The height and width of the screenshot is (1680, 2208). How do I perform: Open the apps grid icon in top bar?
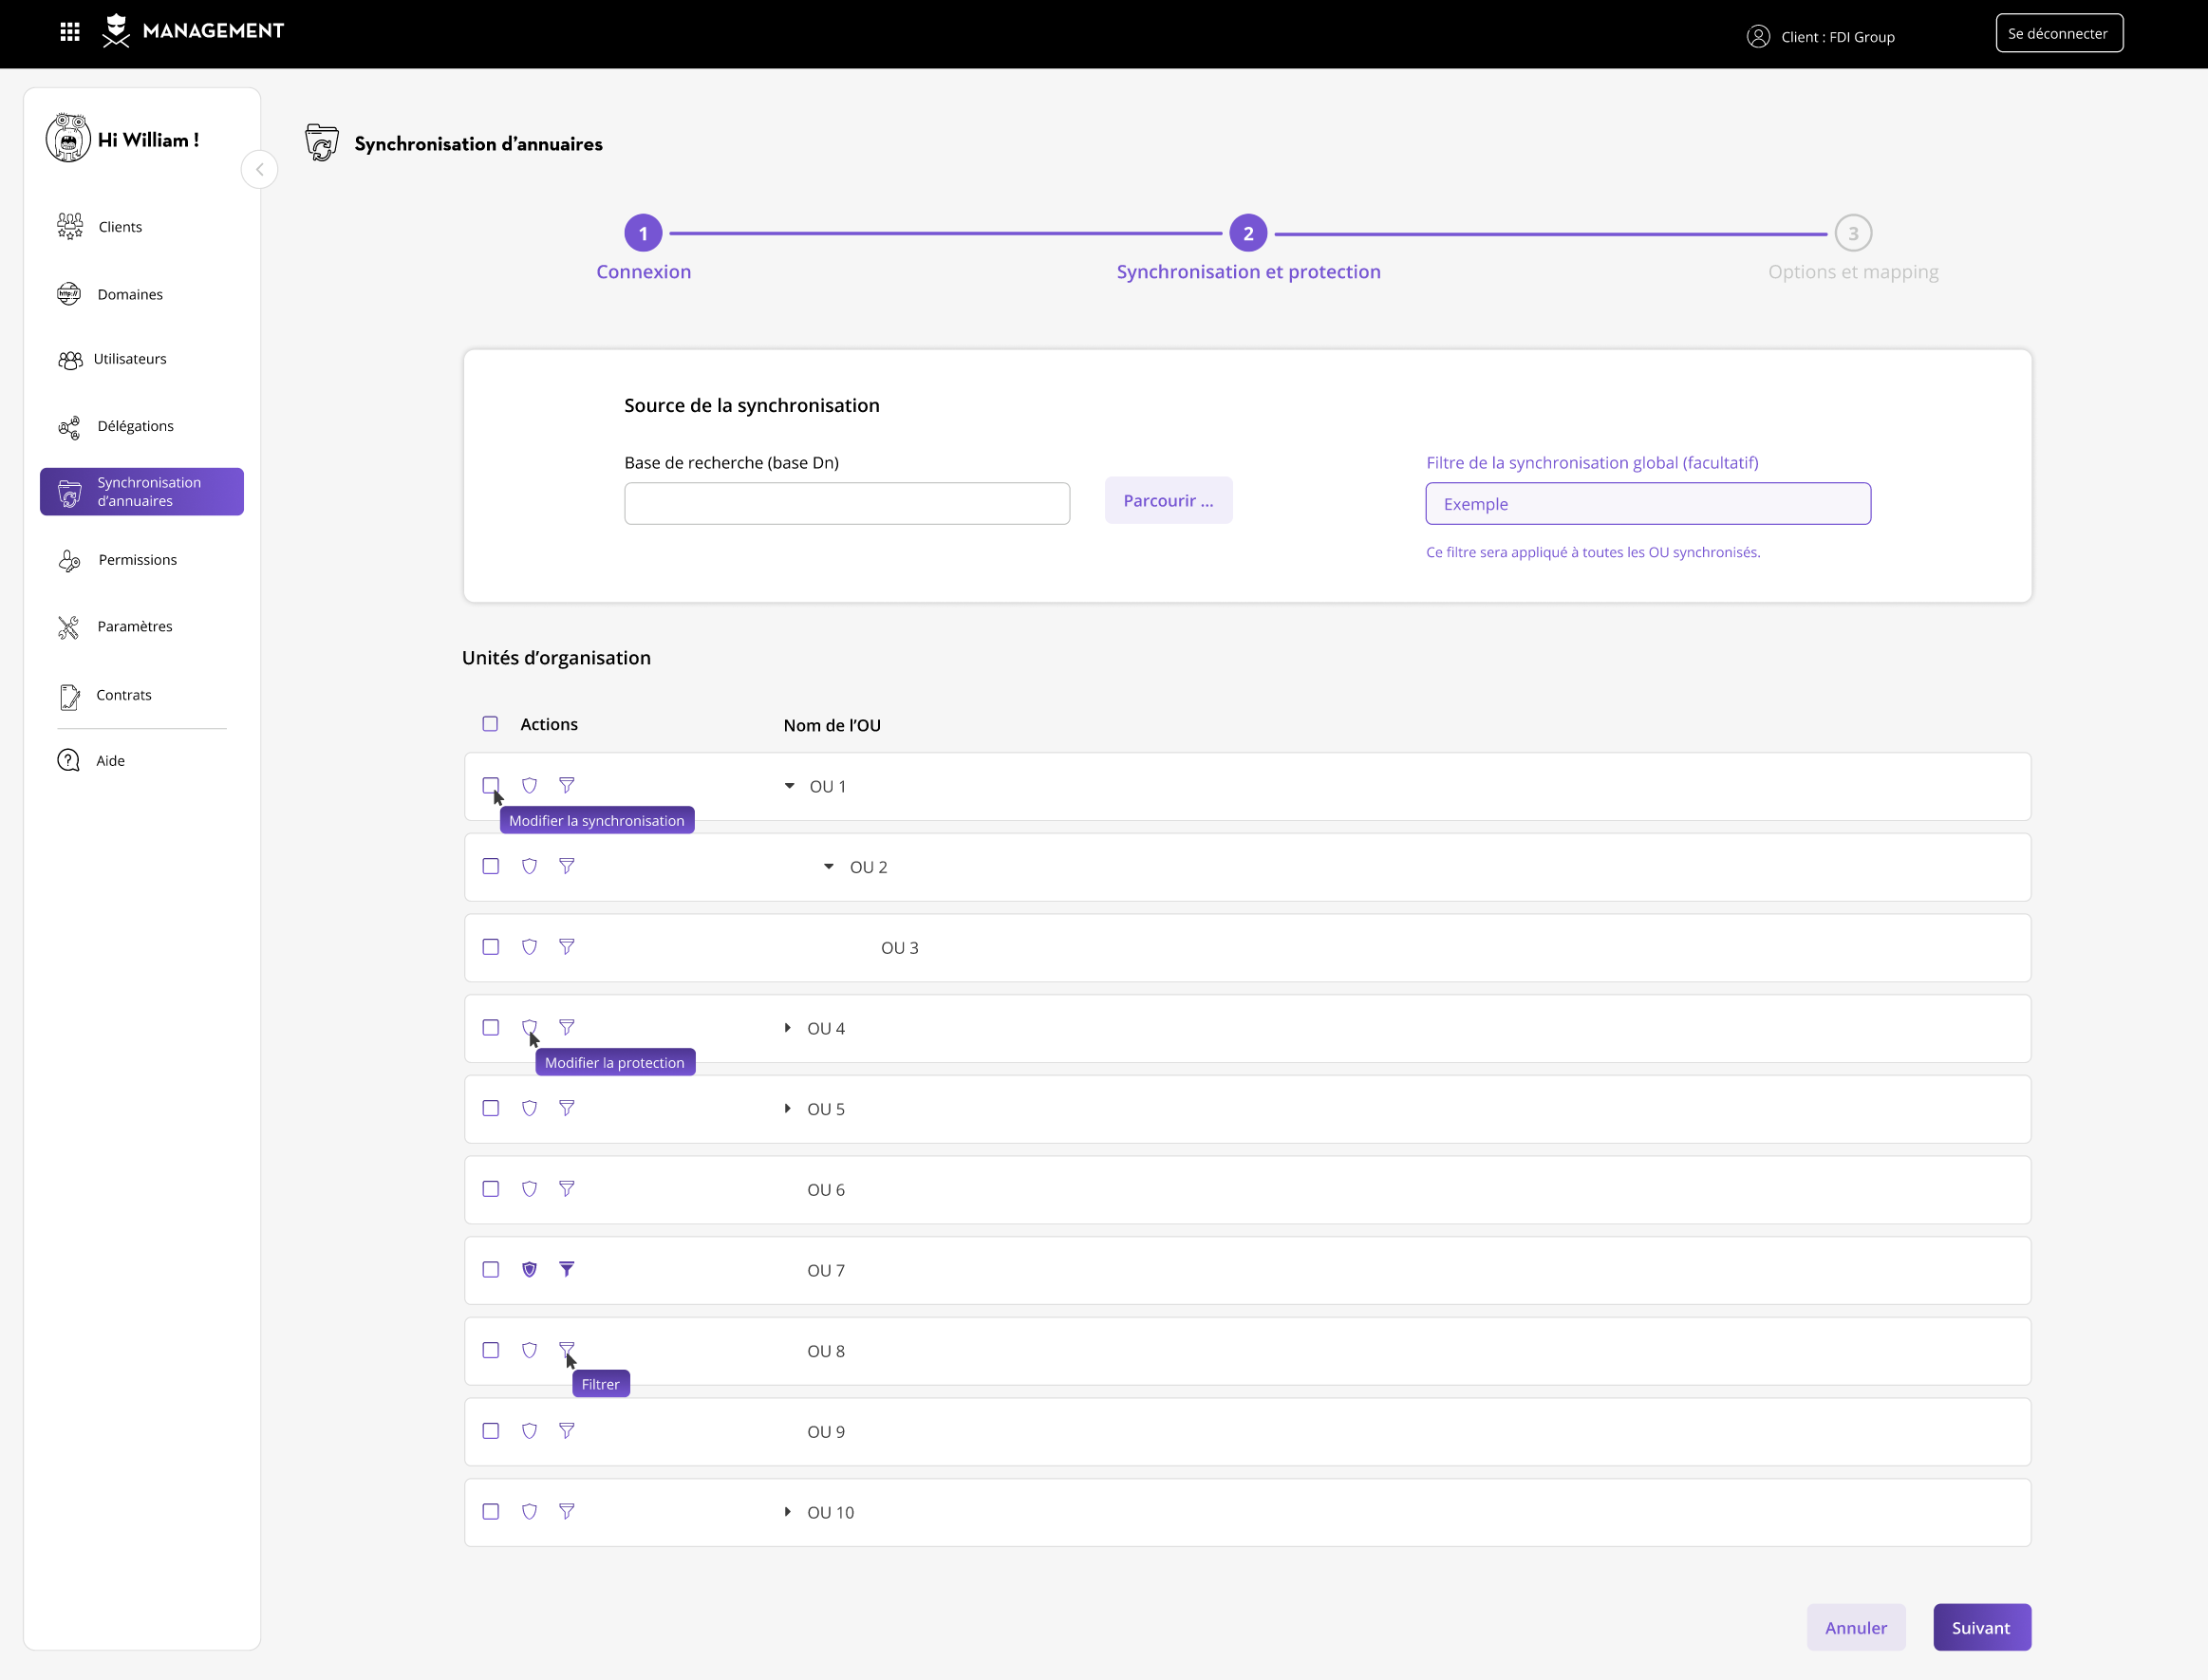pyautogui.click(x=70, y=32)
